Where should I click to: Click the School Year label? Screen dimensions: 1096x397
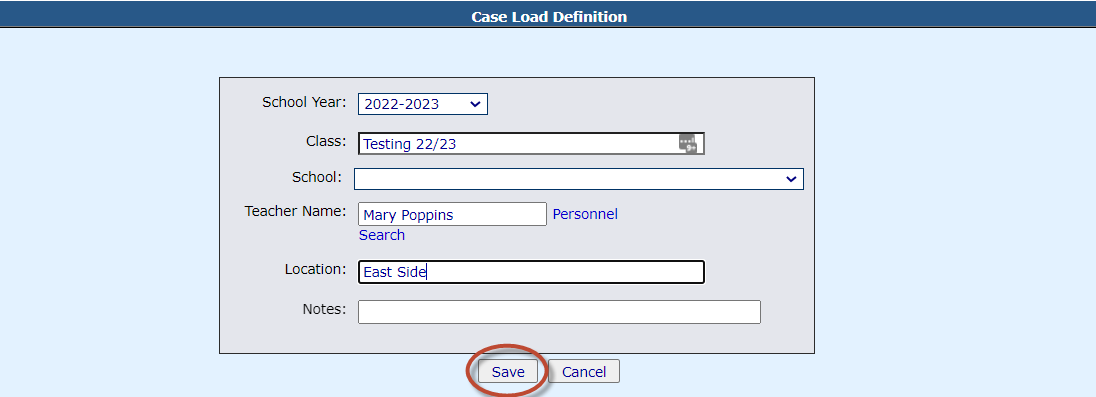304,102
